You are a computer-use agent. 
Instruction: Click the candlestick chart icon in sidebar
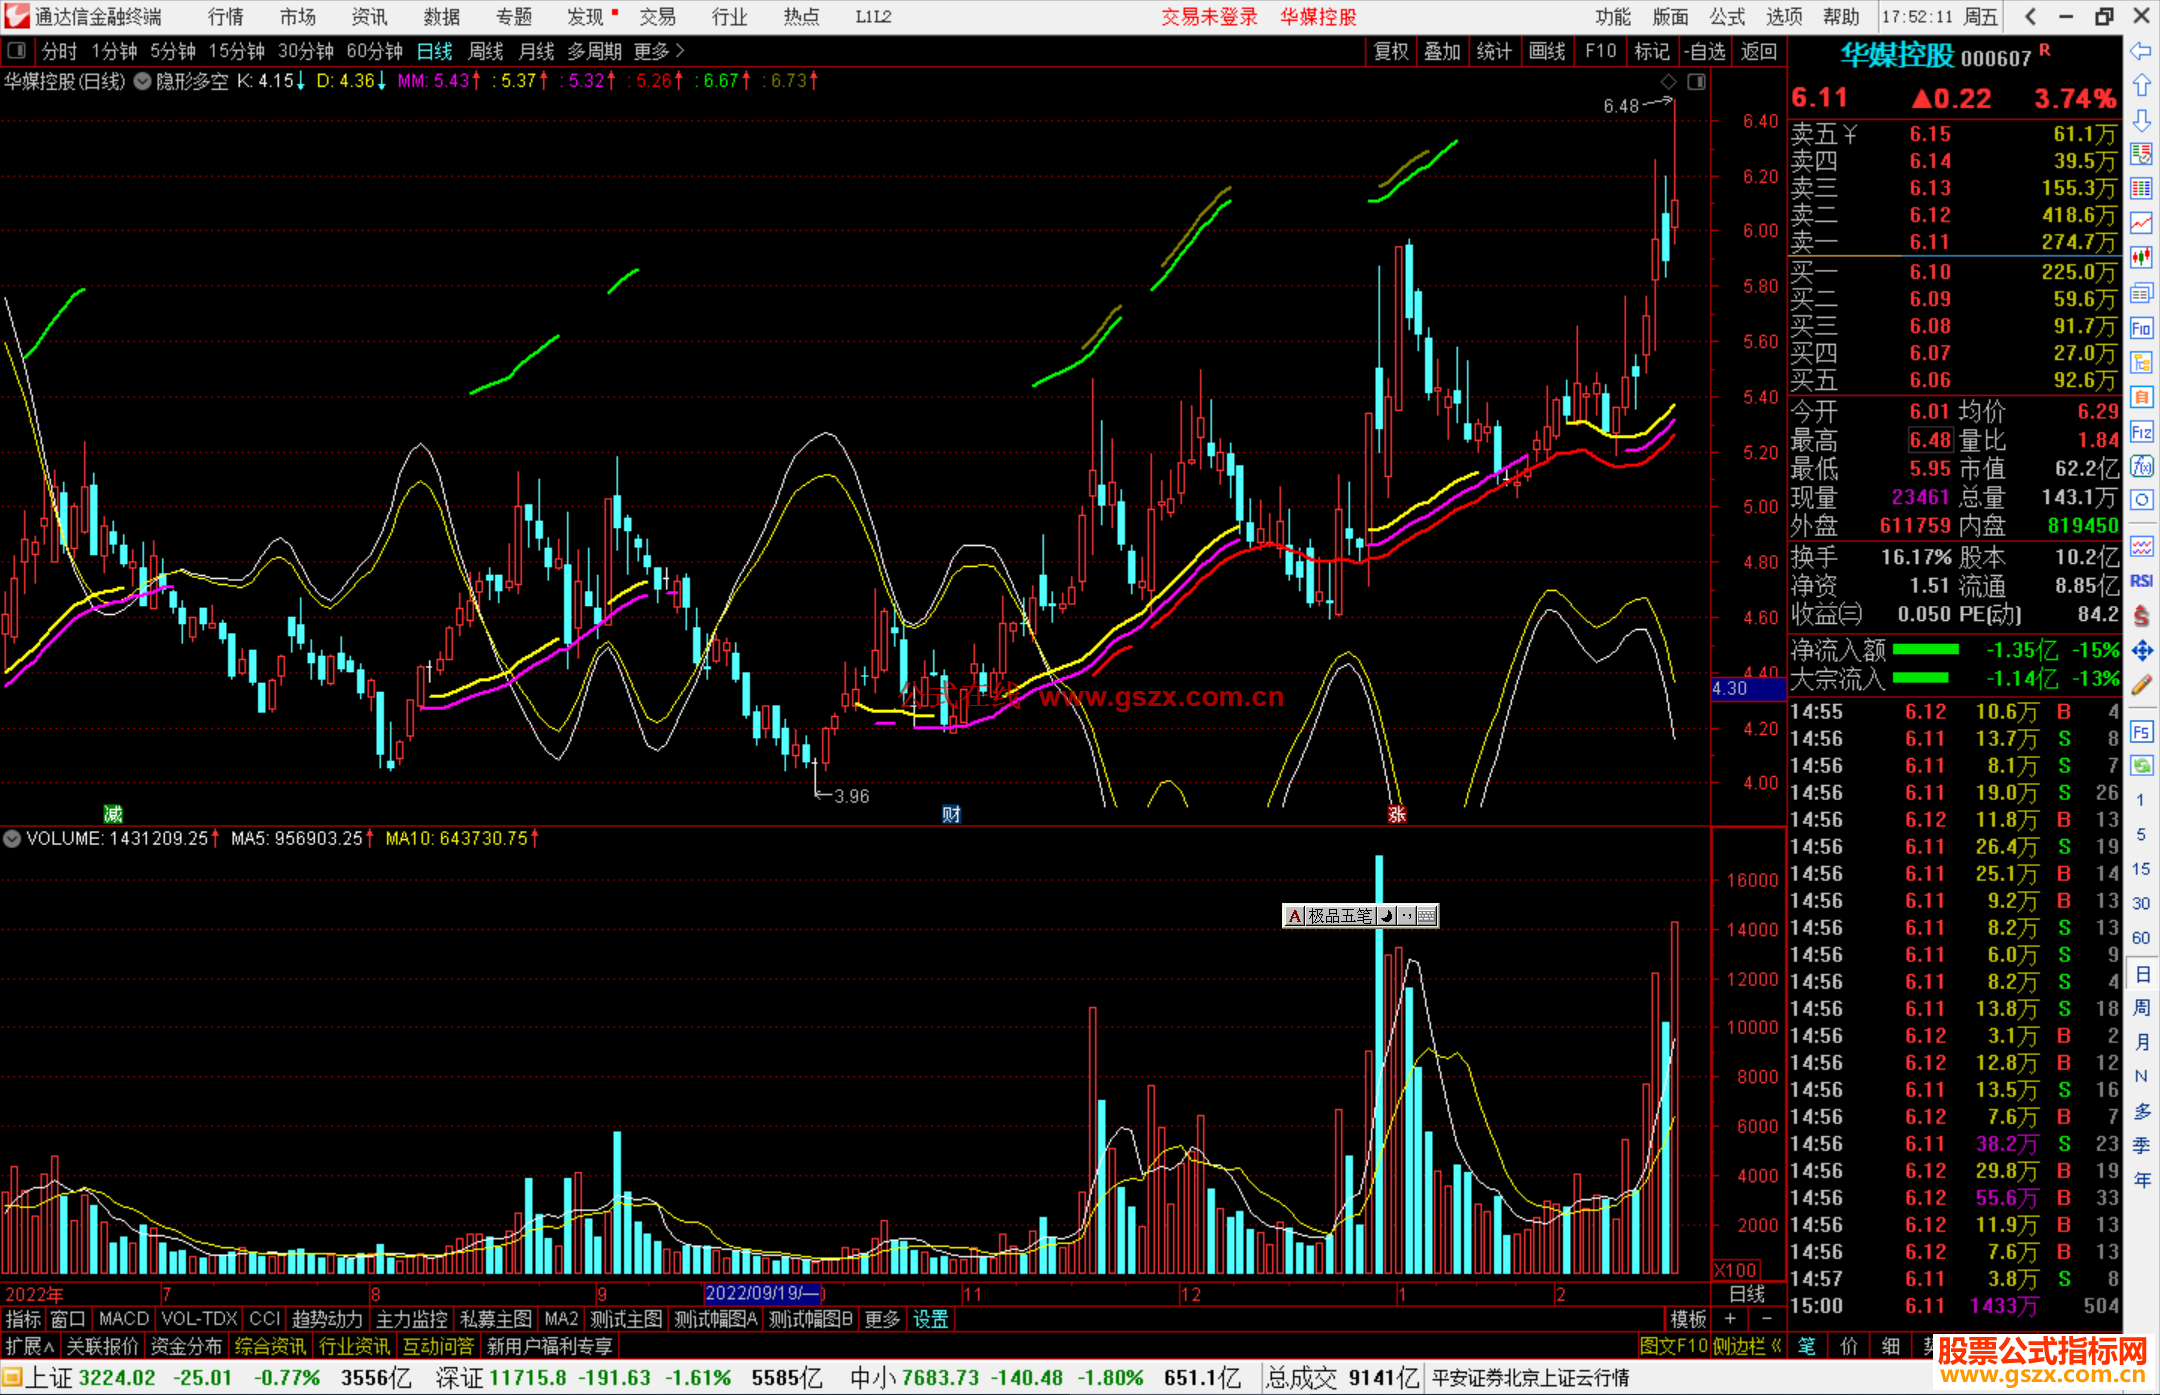(x=2141, y=257)
